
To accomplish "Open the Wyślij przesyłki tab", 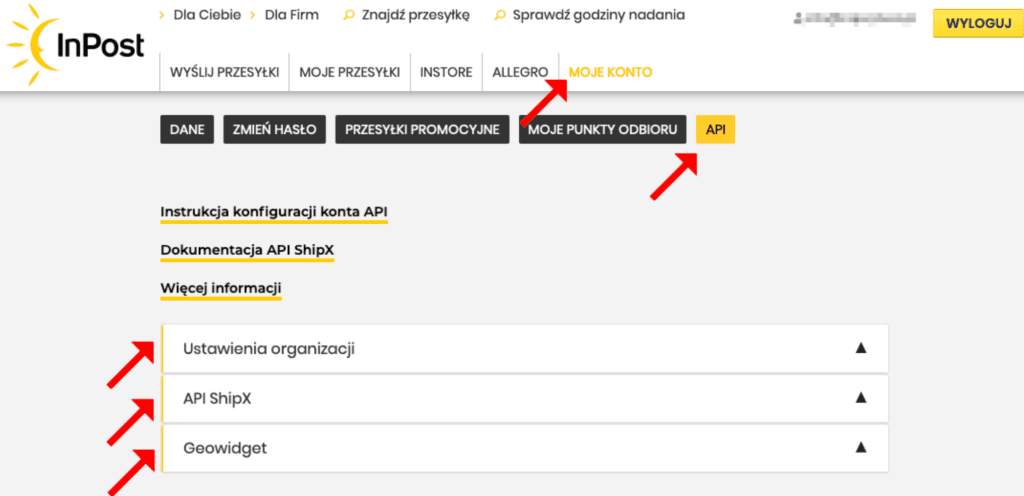I will (225, 72).
